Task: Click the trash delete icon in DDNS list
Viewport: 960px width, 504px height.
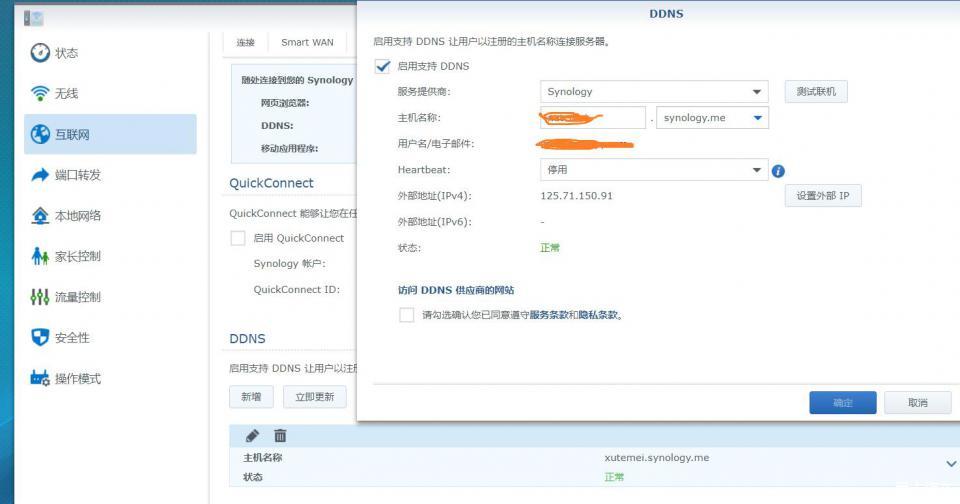Action: (x=280, y=435)
